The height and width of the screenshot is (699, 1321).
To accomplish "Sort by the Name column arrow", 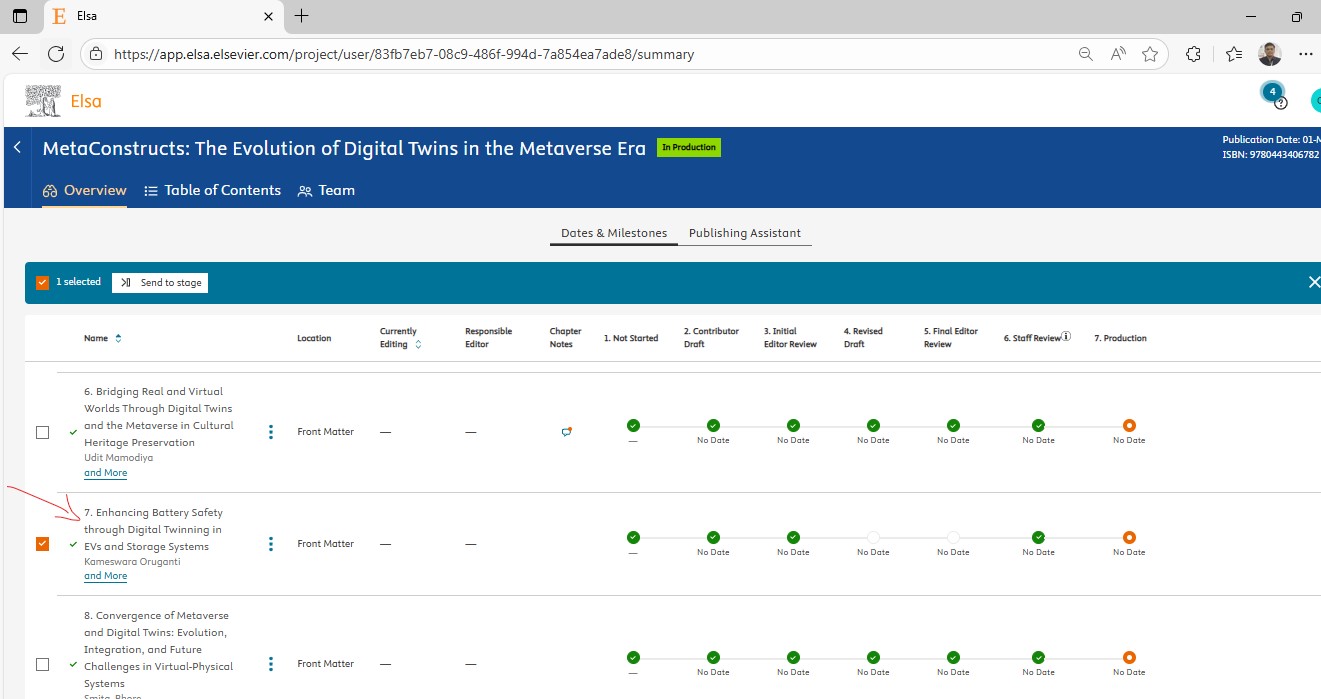I will [x=118, y=338].
